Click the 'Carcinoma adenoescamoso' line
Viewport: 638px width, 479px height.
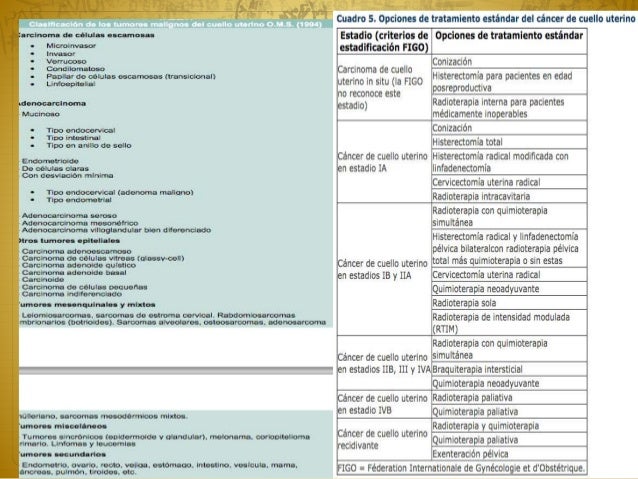[76, 252]
